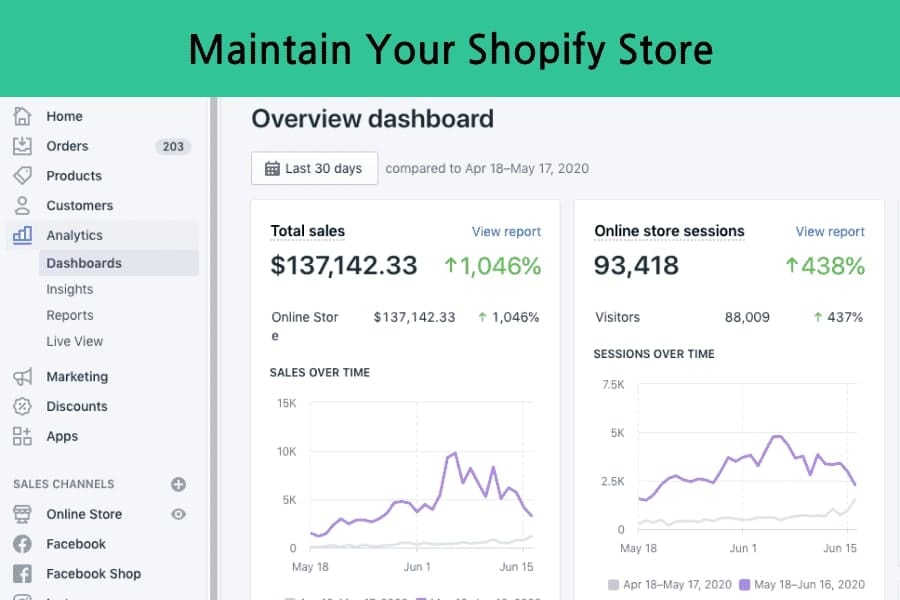Click the purple May 18–Jun 16 legend swatch
The image size is (900, 600).
744,584
